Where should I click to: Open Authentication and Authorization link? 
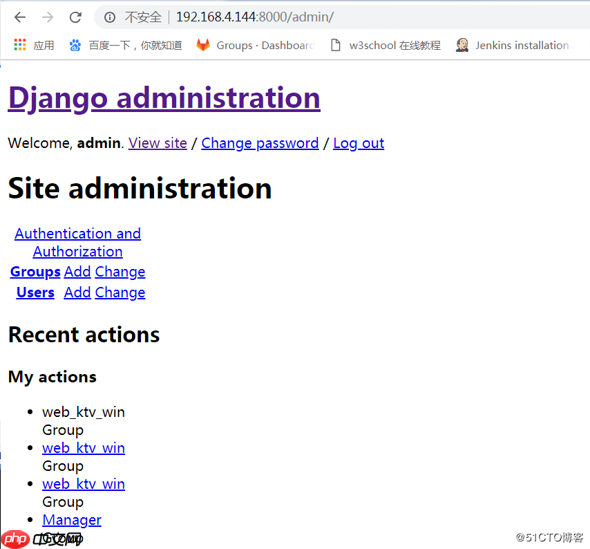(x=78, y=243)
